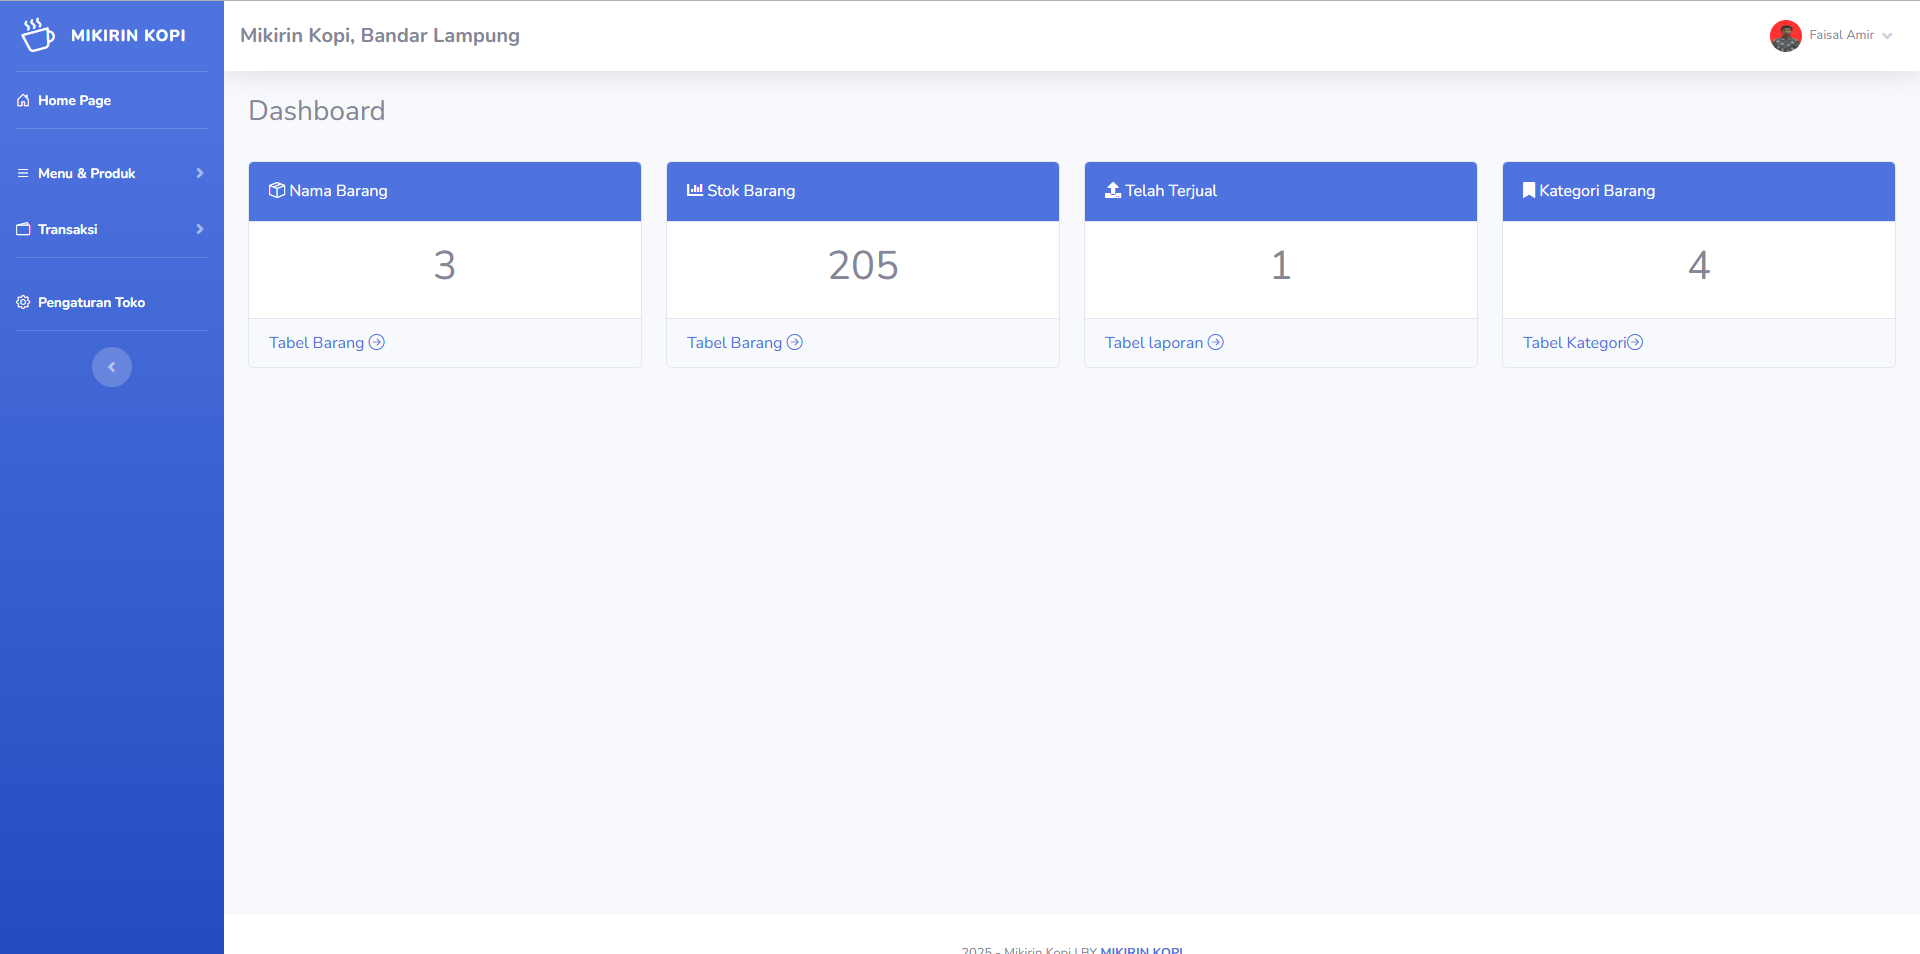Click the Telah Terjual upload icon
The image size is (1920, 954).
pyautogui.click(x=1113, y=190)
